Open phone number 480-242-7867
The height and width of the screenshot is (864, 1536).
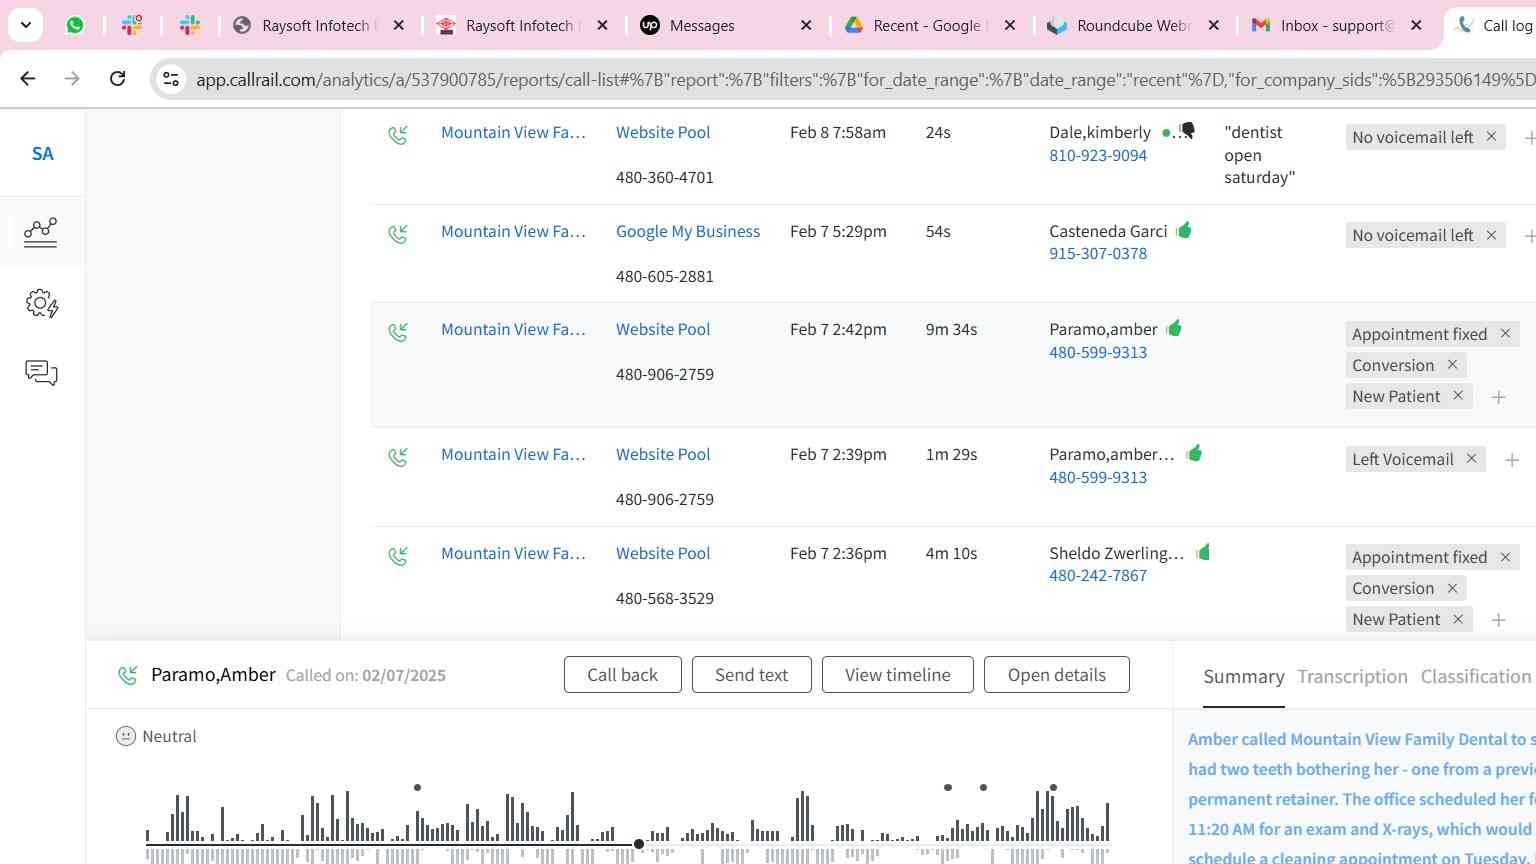pos(1098,575)
